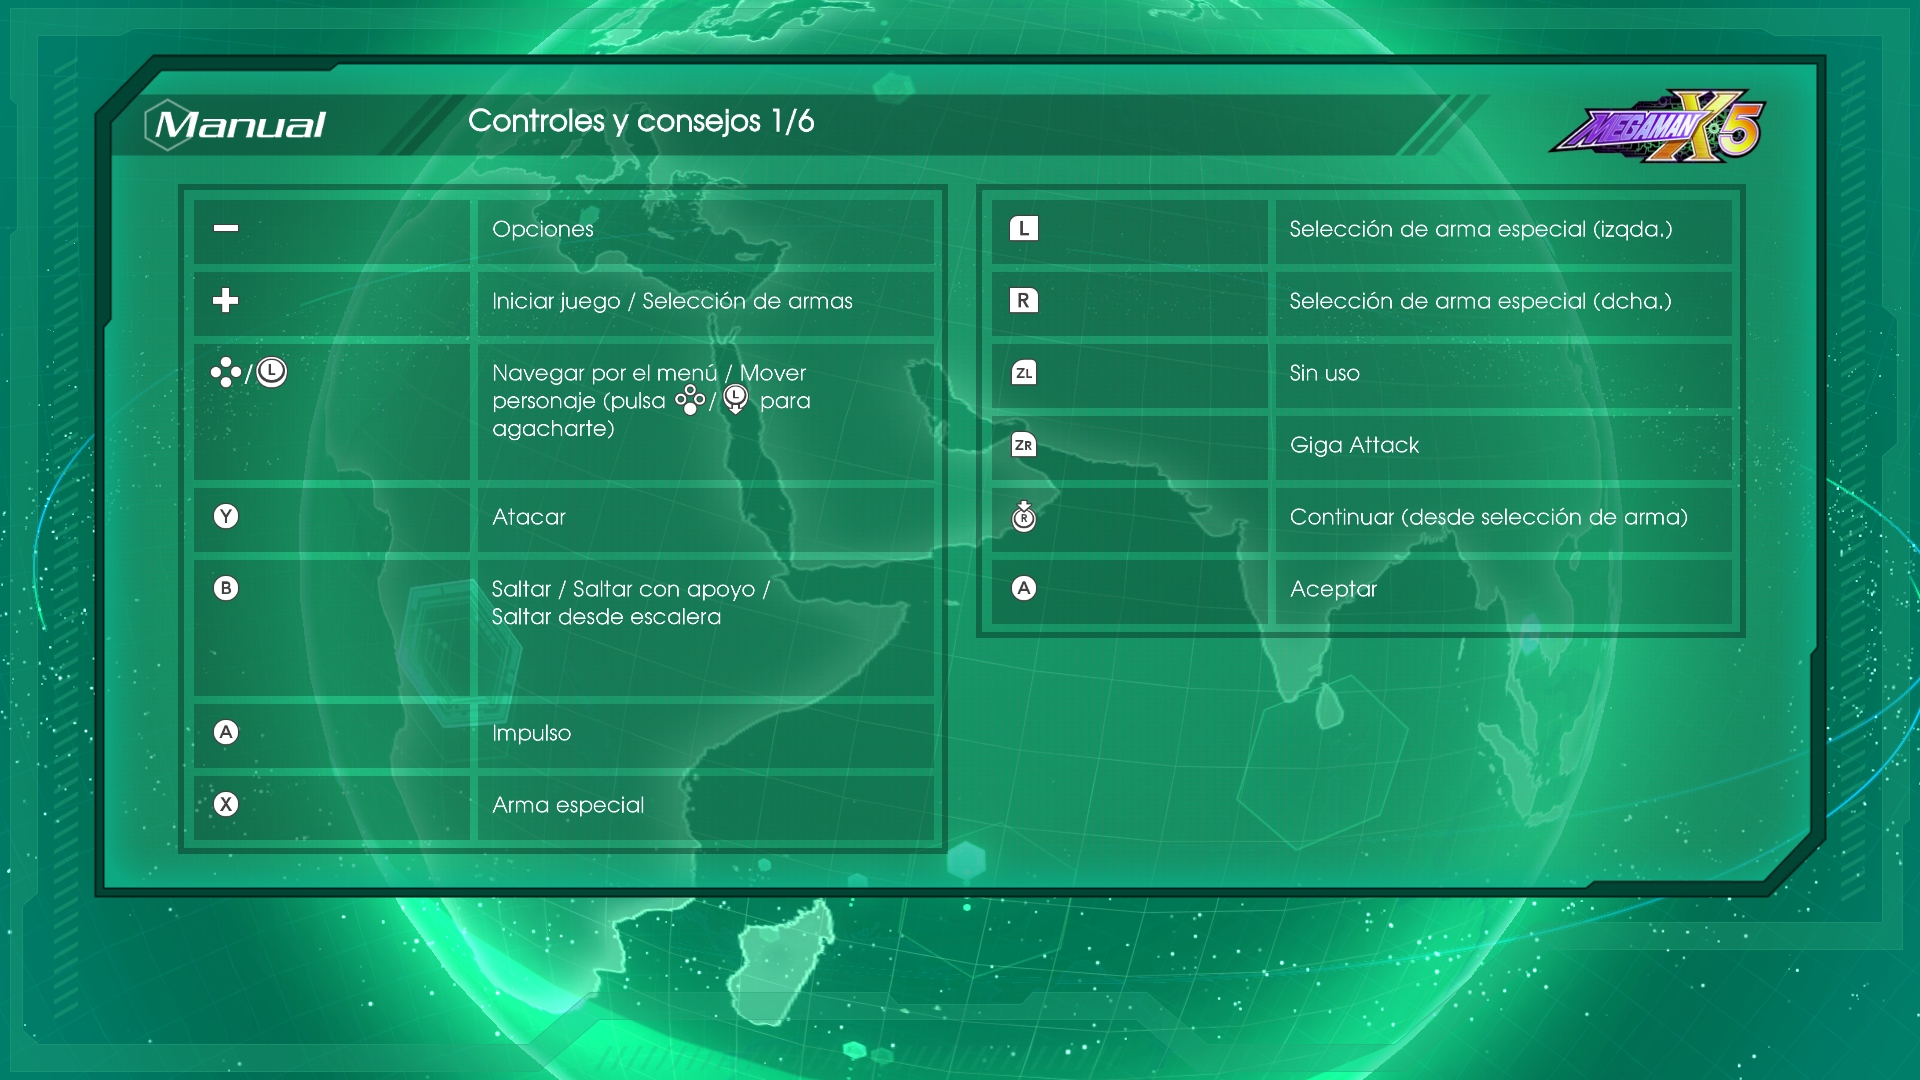This screenshot has height=1080, width=1920.
Task: Click the Sin uso text entry
Action: 1324,373
